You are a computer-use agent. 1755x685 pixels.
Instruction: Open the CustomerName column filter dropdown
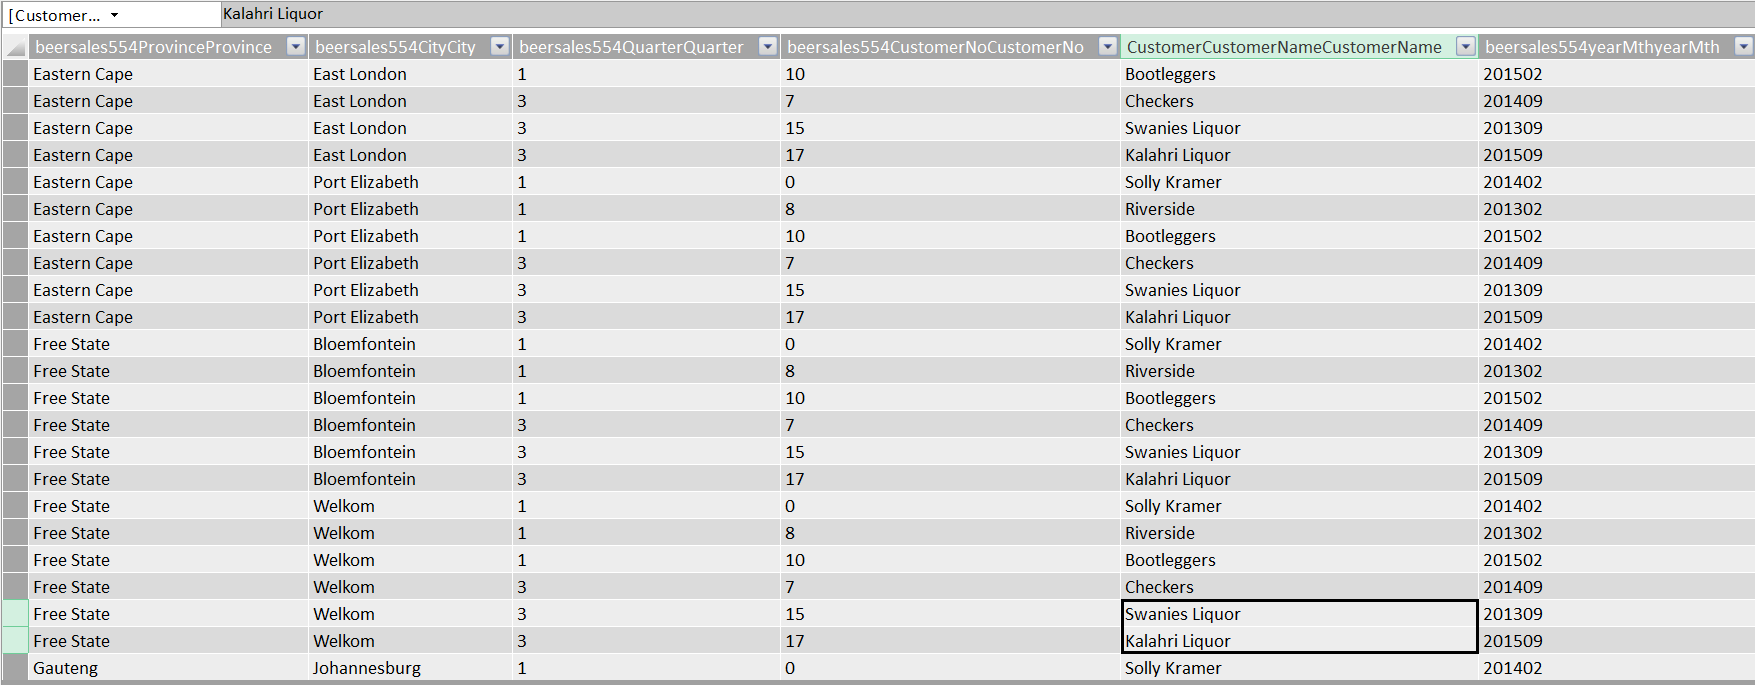[x=1465, y=47]
